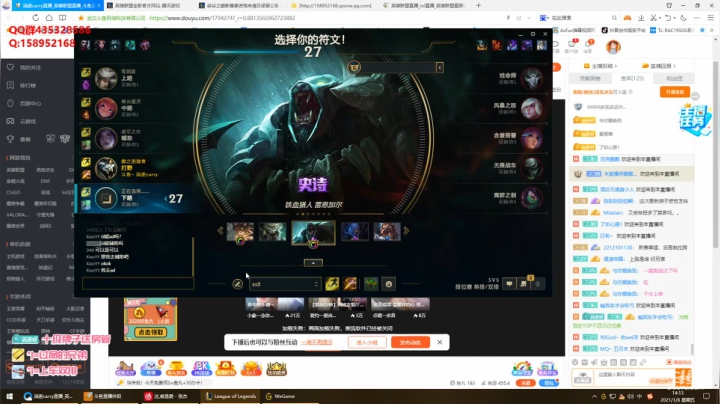Open the rune page edit pencil icon
Viewport: 720px width, 404px height.
(x=237, y=284)
